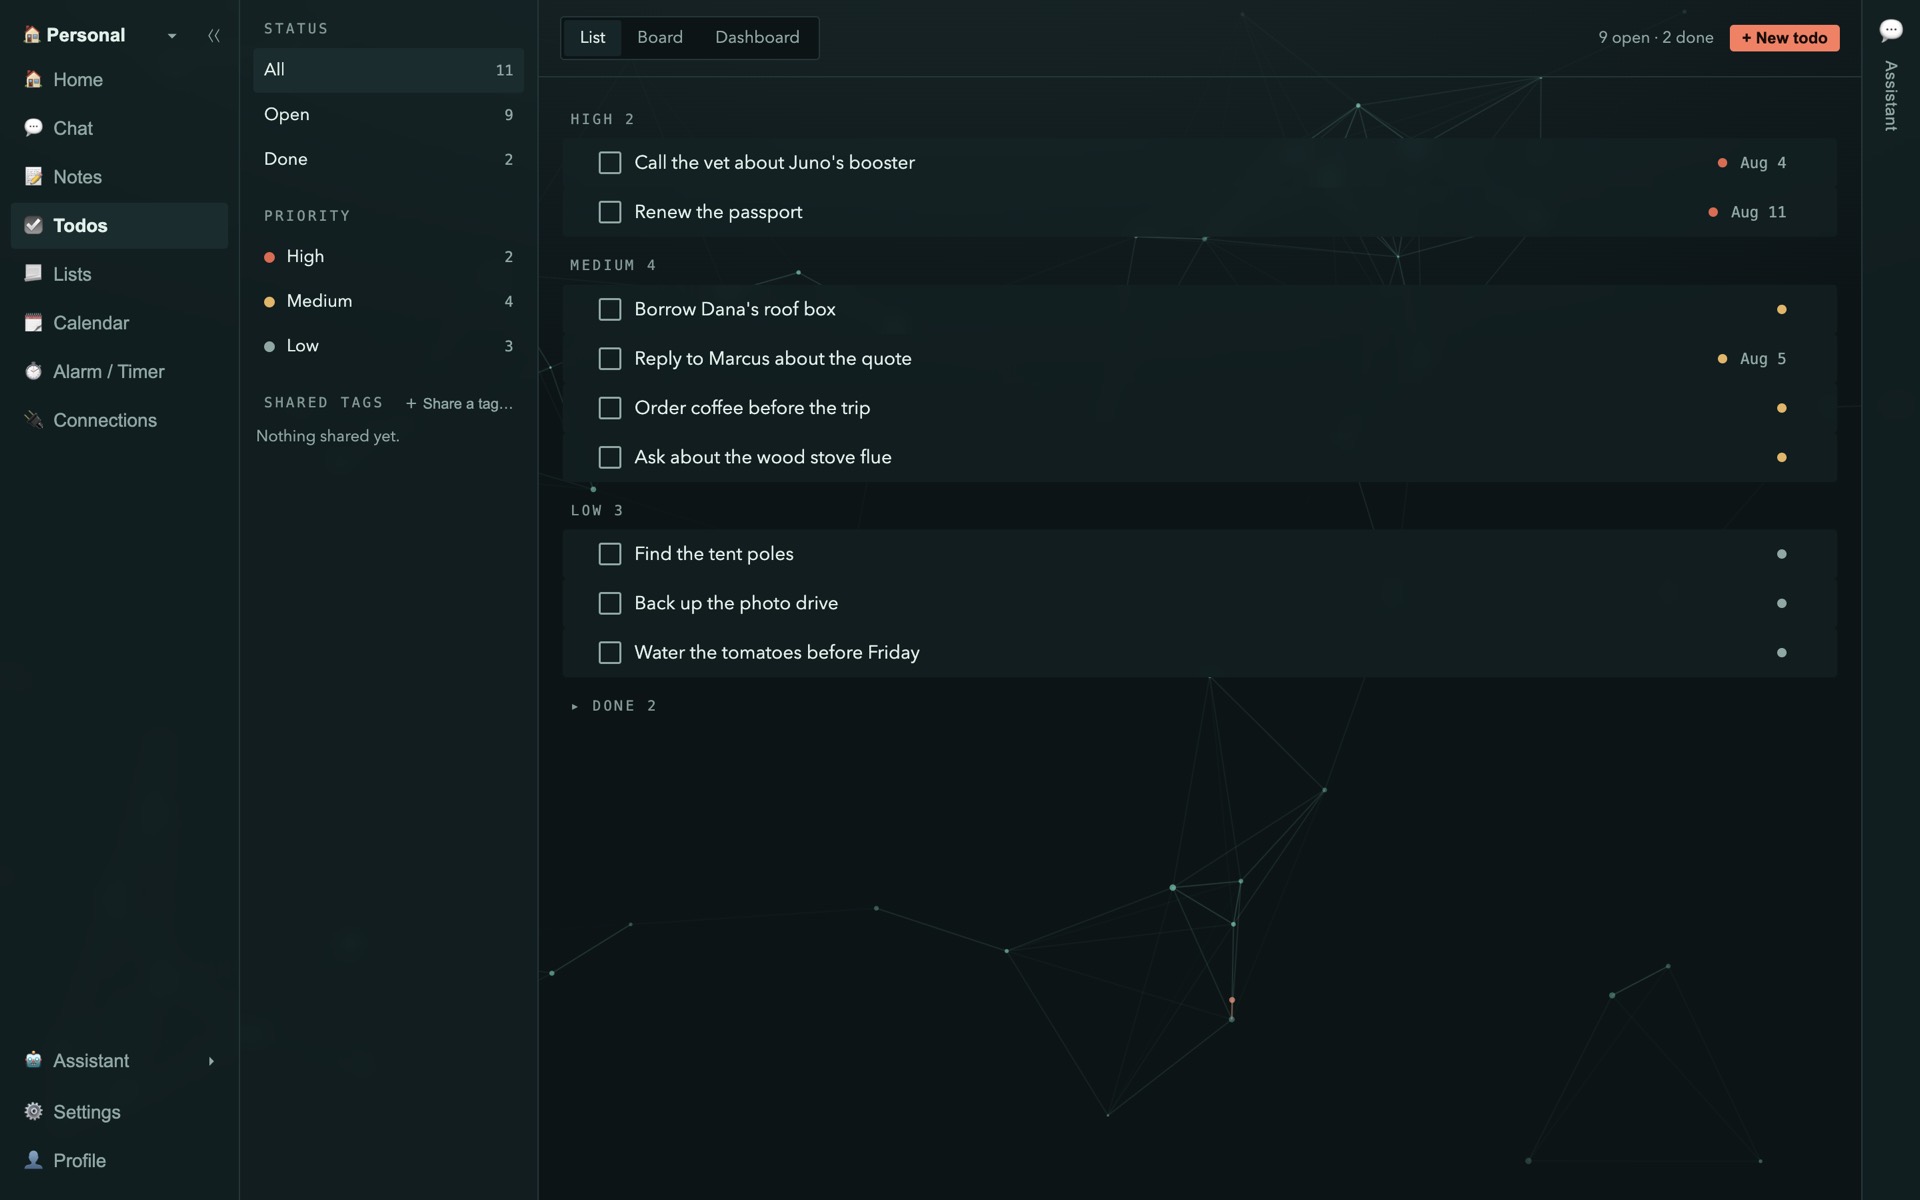Screen dimensions: 1920x1200
Task: Filter by Low priority
Action: (x=388, y=346)
